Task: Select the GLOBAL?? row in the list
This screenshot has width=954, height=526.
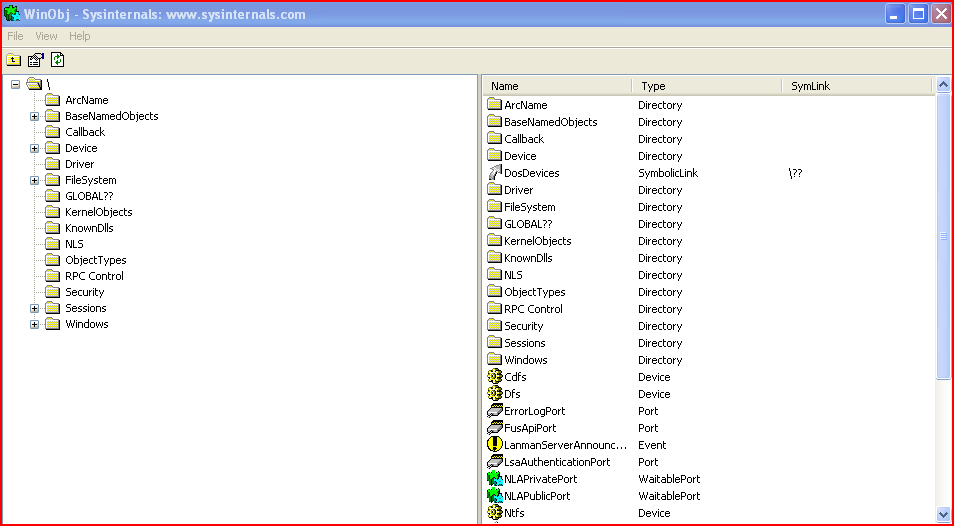Action: click(x=709, y=224)
